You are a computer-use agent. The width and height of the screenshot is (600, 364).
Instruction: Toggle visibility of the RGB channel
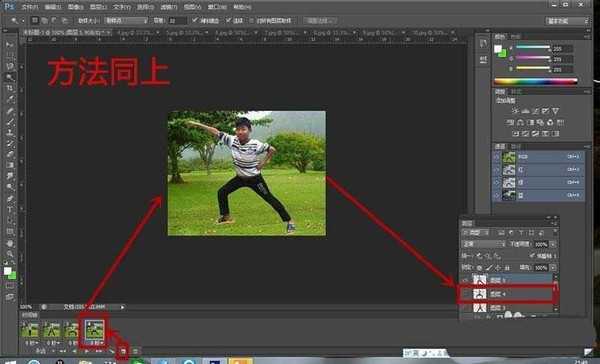pos(497,157)
